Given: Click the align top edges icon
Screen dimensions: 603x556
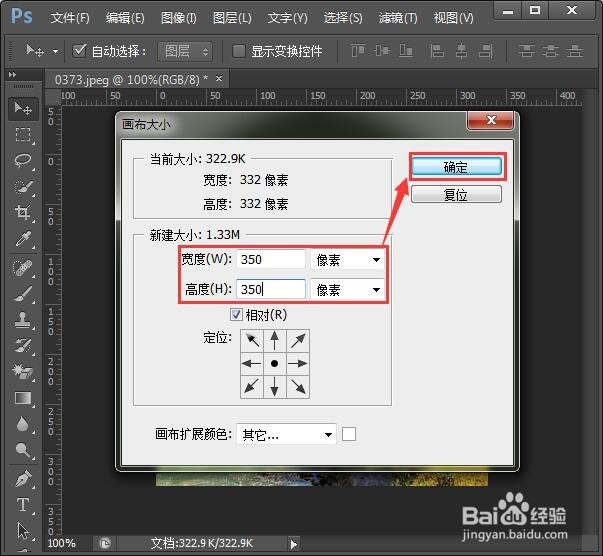Looking at the screenshot, I should point(358,50).
